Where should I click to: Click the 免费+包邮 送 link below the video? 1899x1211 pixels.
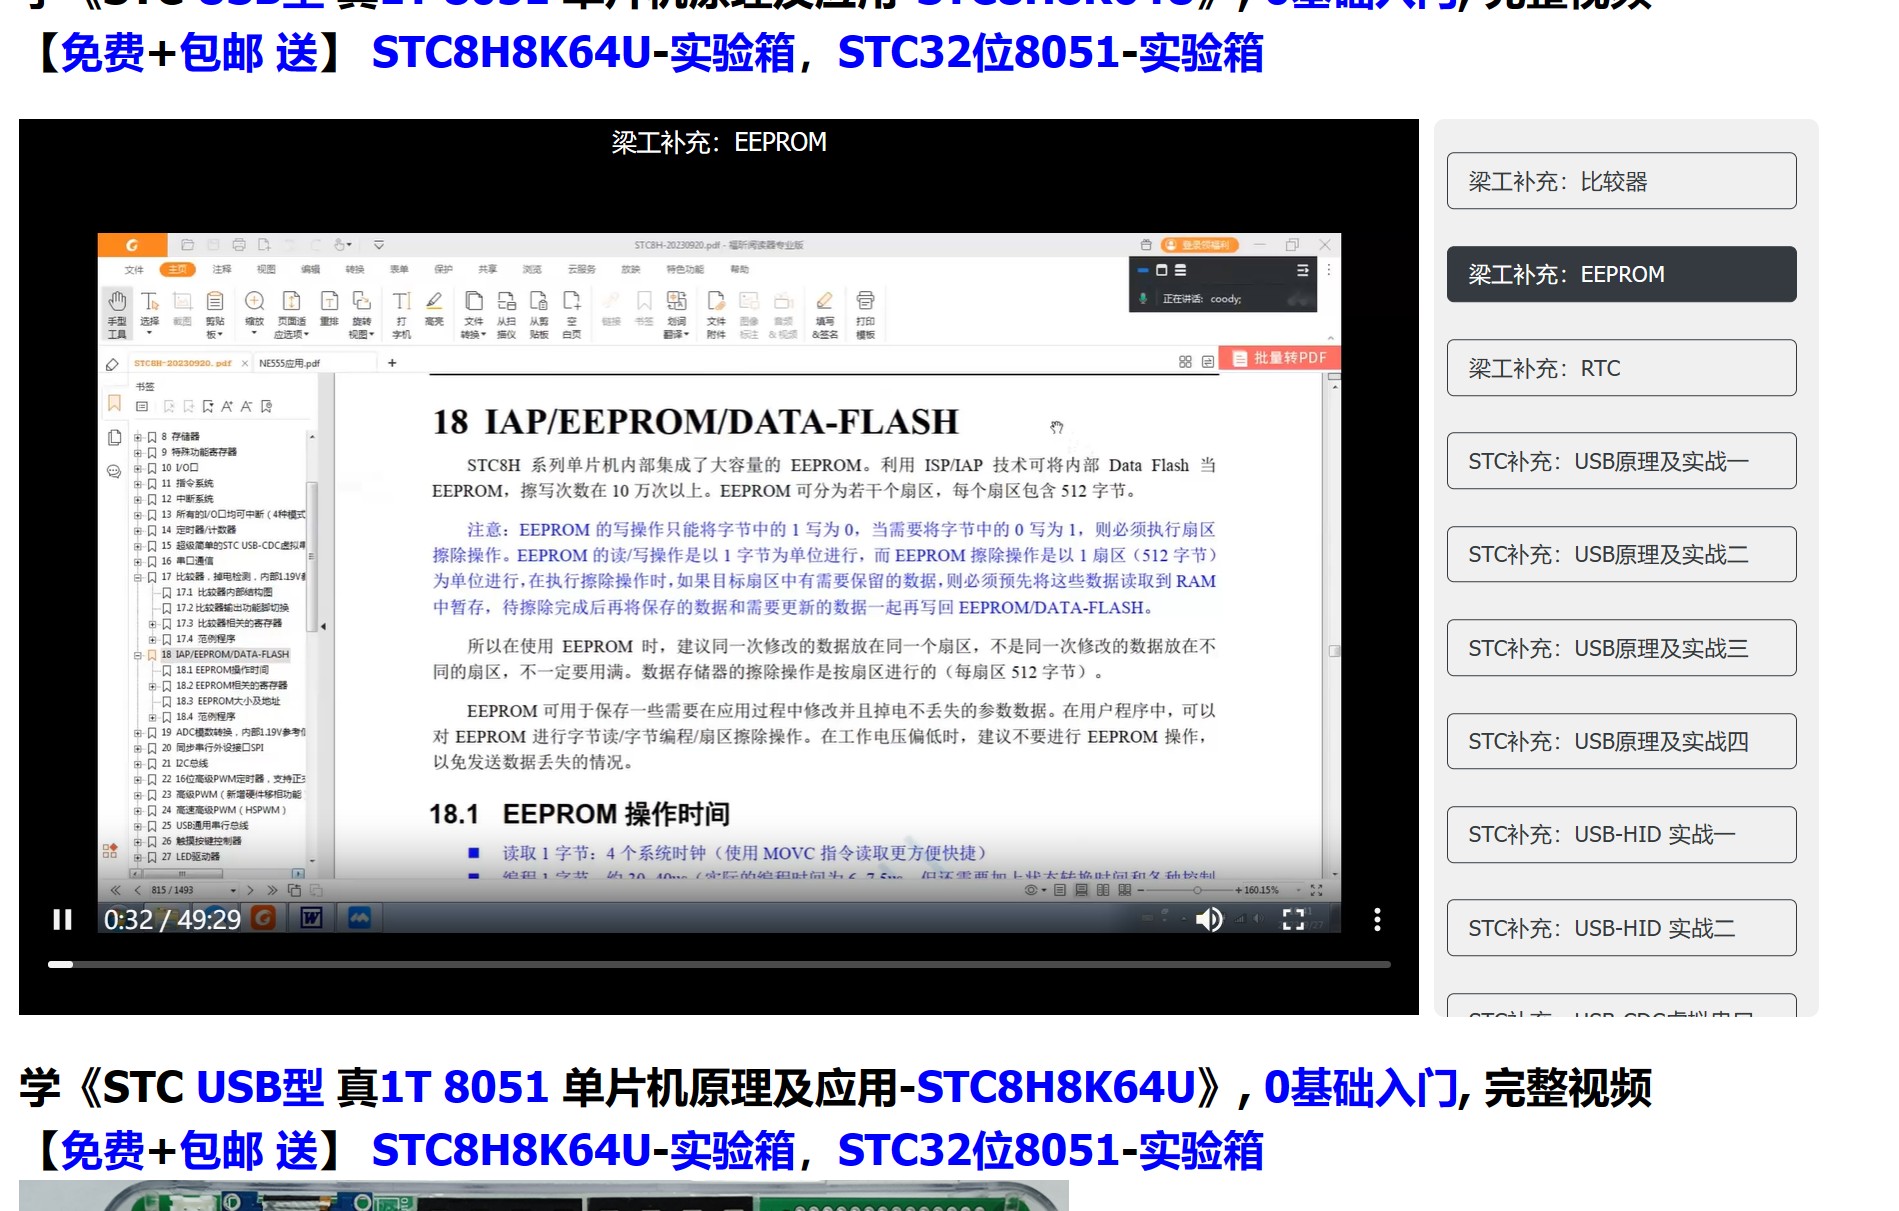(x=189, y=1150)
